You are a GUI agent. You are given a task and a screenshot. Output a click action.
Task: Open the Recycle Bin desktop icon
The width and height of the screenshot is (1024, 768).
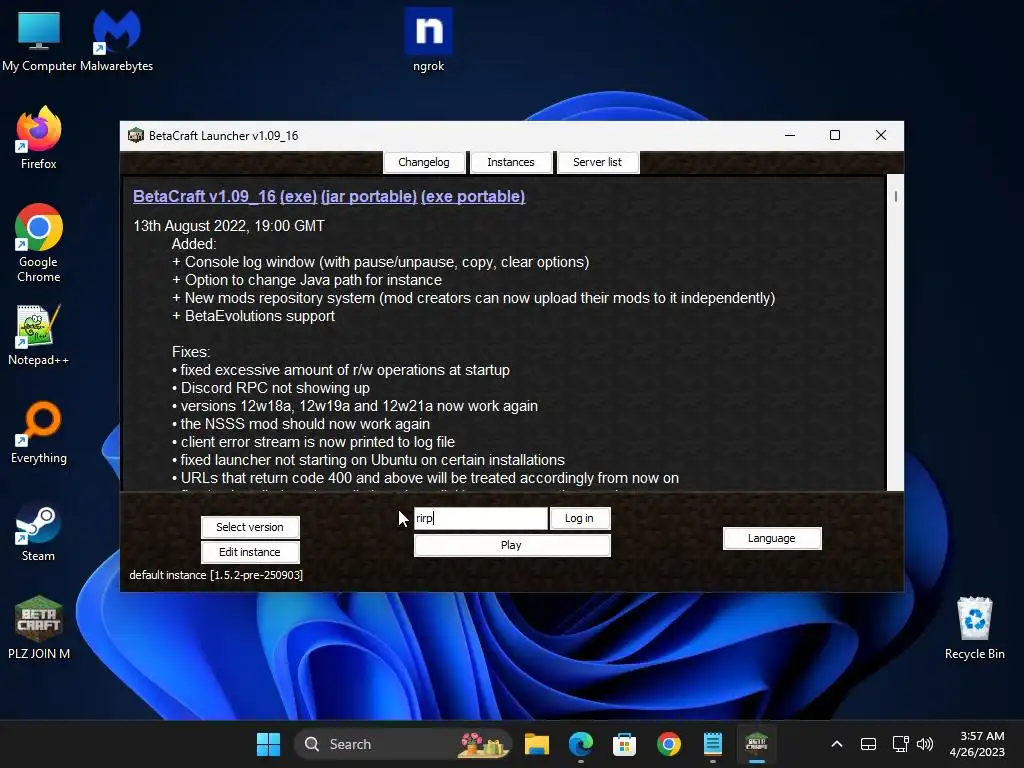tap(974, 628)
